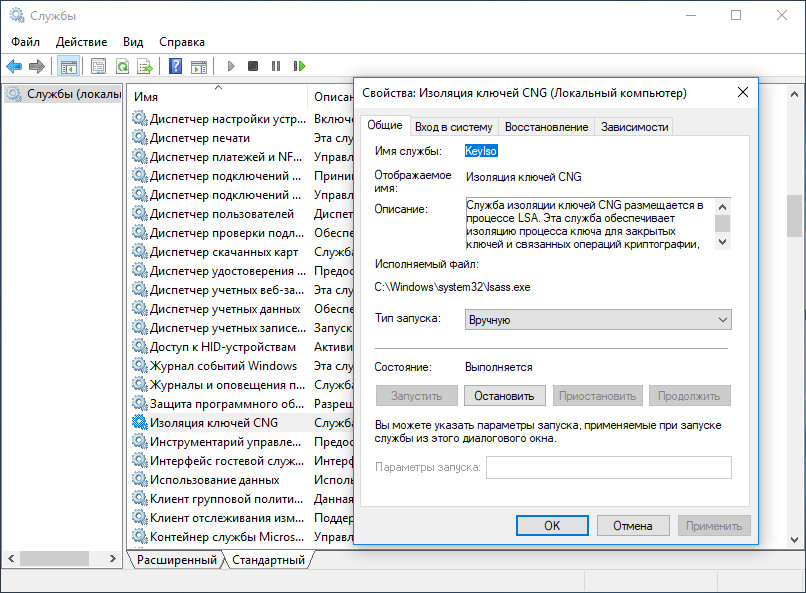
Task: Open the Тип запуска dropdown
Action: (x=598, y=320)
